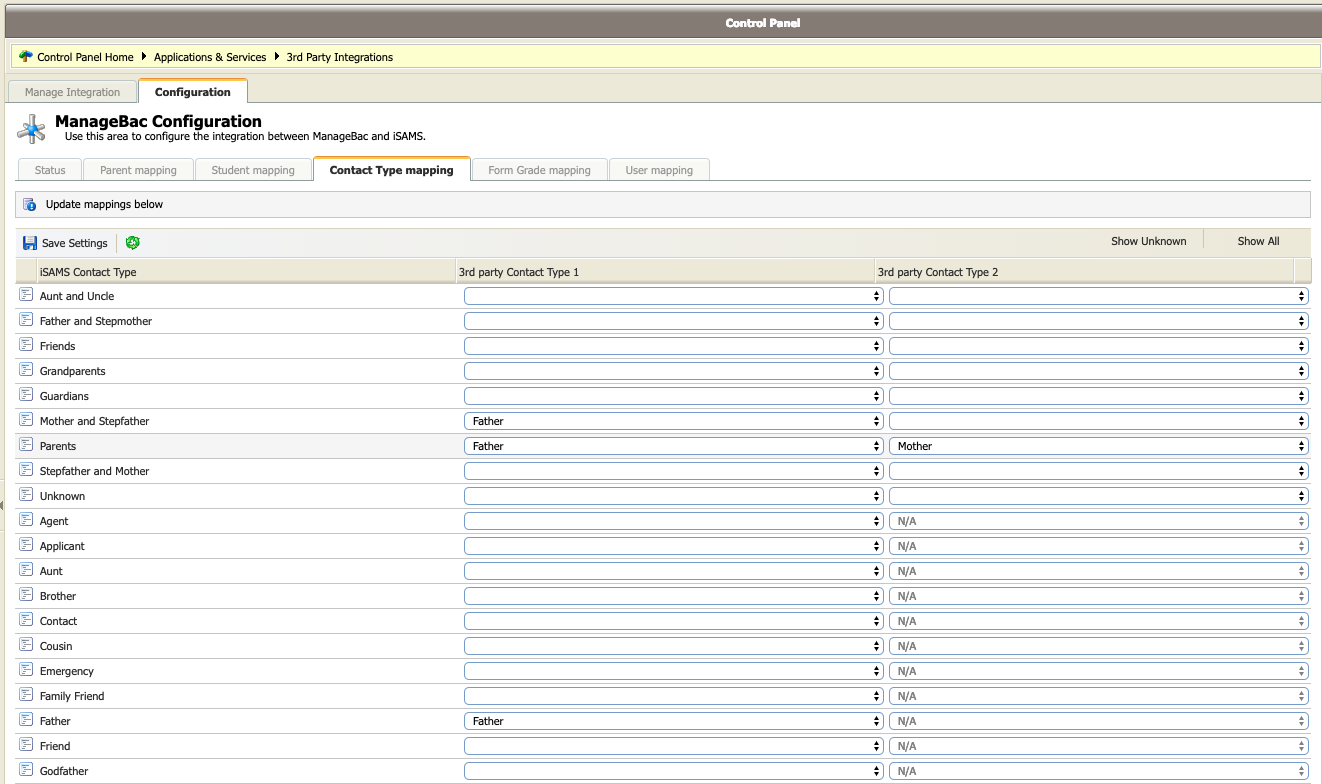The width and height of the screenshot is (1322, 784).
Task: Click the Save Settings floppy disk icon
Action: (x=30, y=243)
